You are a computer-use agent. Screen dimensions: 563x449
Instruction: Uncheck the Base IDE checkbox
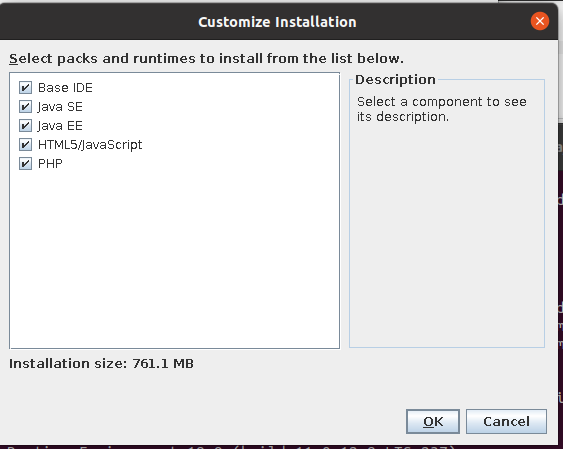pyautogui.click(x=25, y=88)
